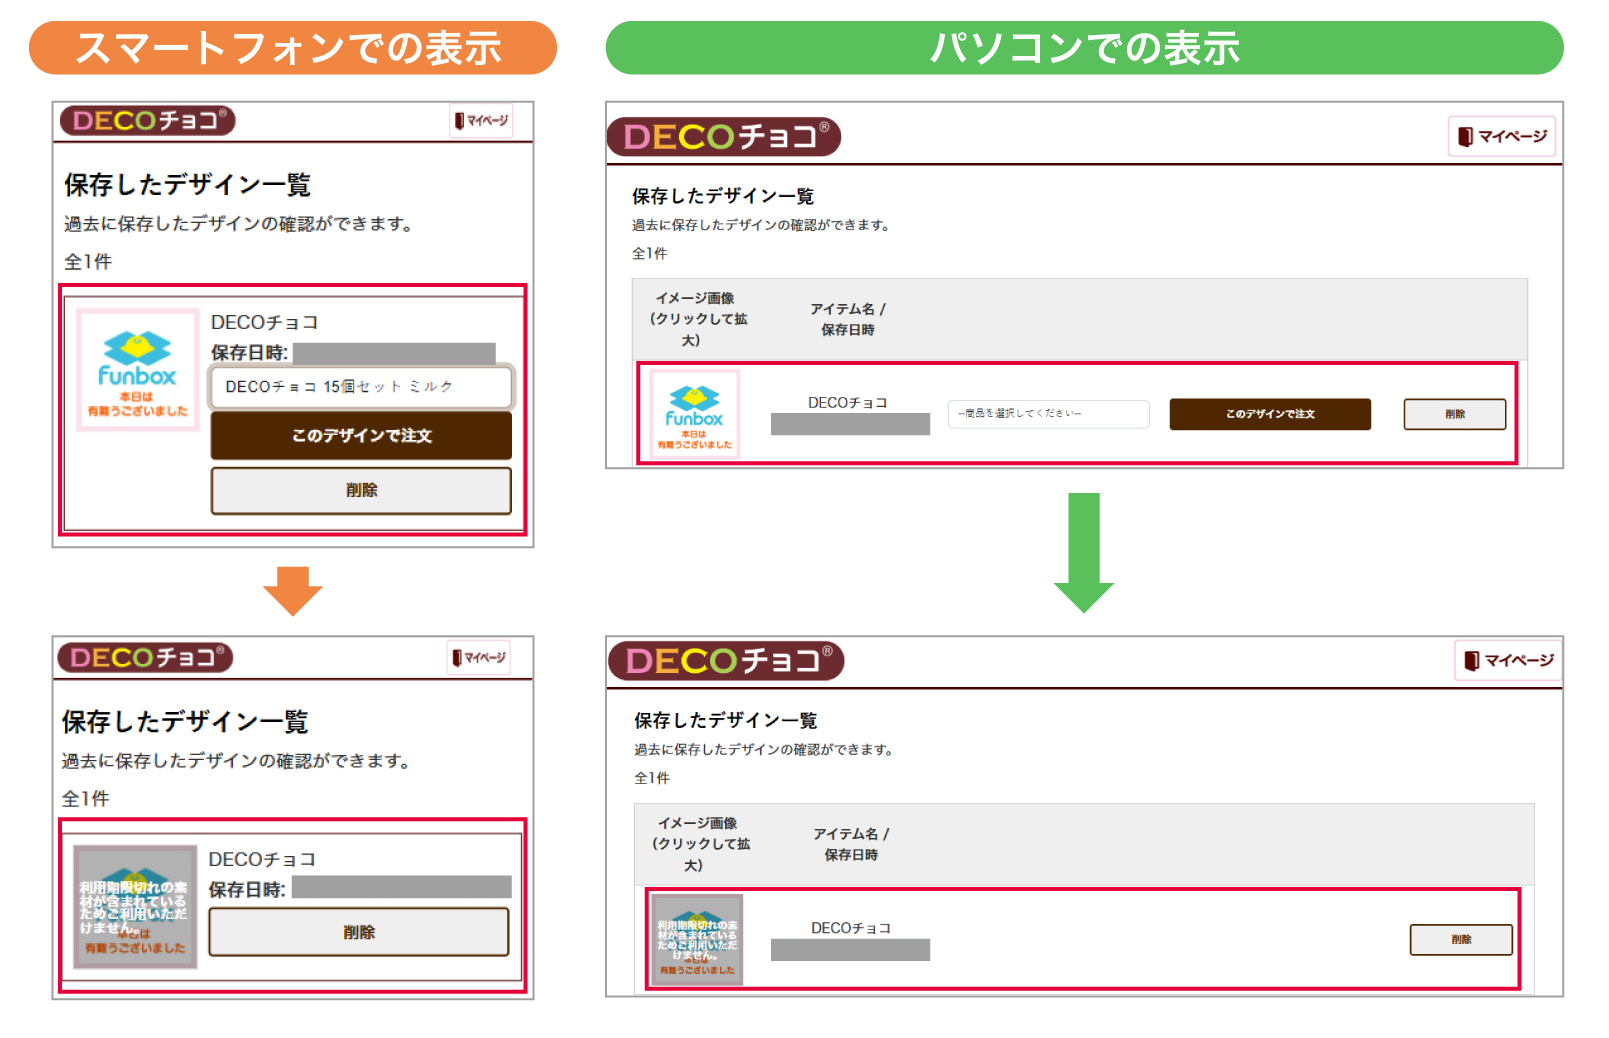Click expired greyed-out thumbnail in lower PC view

(x=697, y=940)
